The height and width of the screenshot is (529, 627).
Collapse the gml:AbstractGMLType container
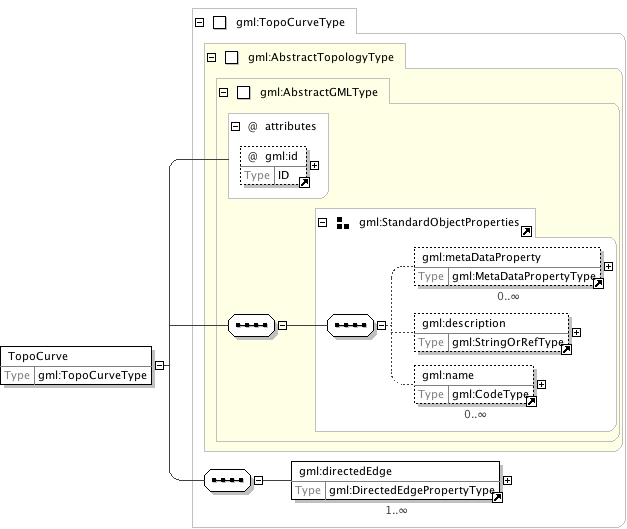223,93
